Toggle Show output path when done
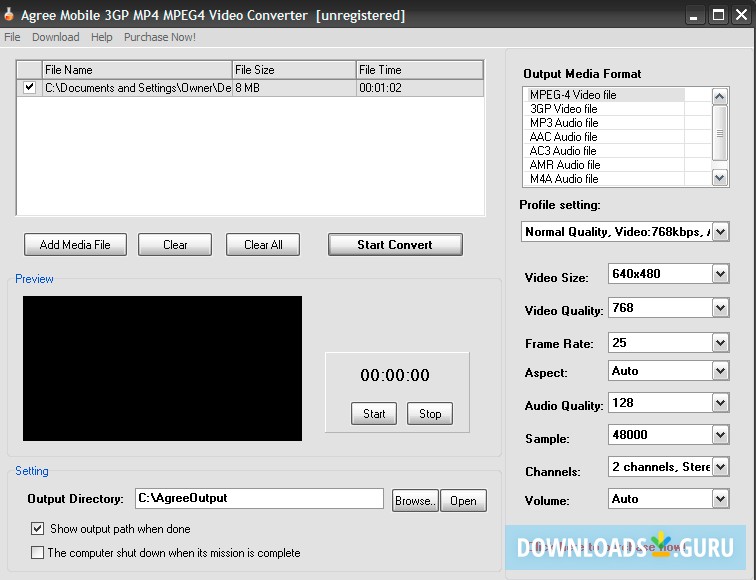The image size is (756, 580). [x=37, y=528]
